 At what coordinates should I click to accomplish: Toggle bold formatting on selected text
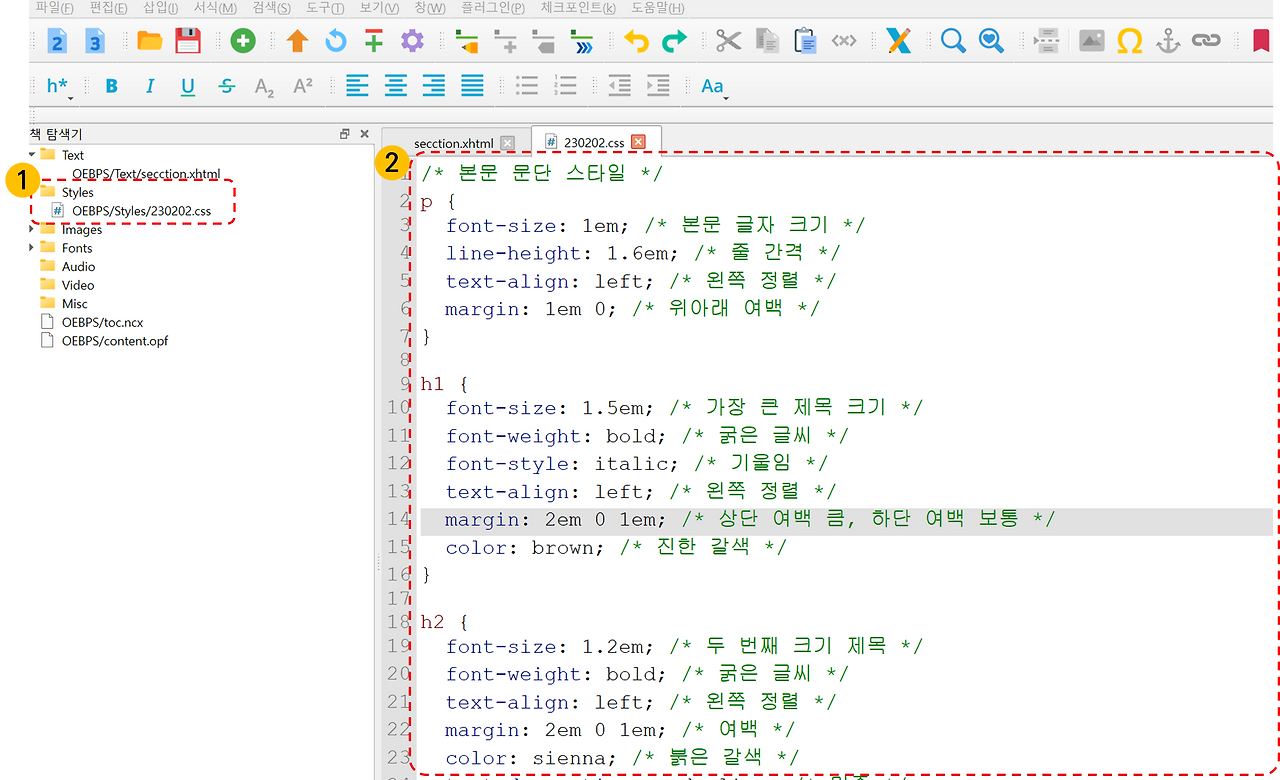[111, 86]
